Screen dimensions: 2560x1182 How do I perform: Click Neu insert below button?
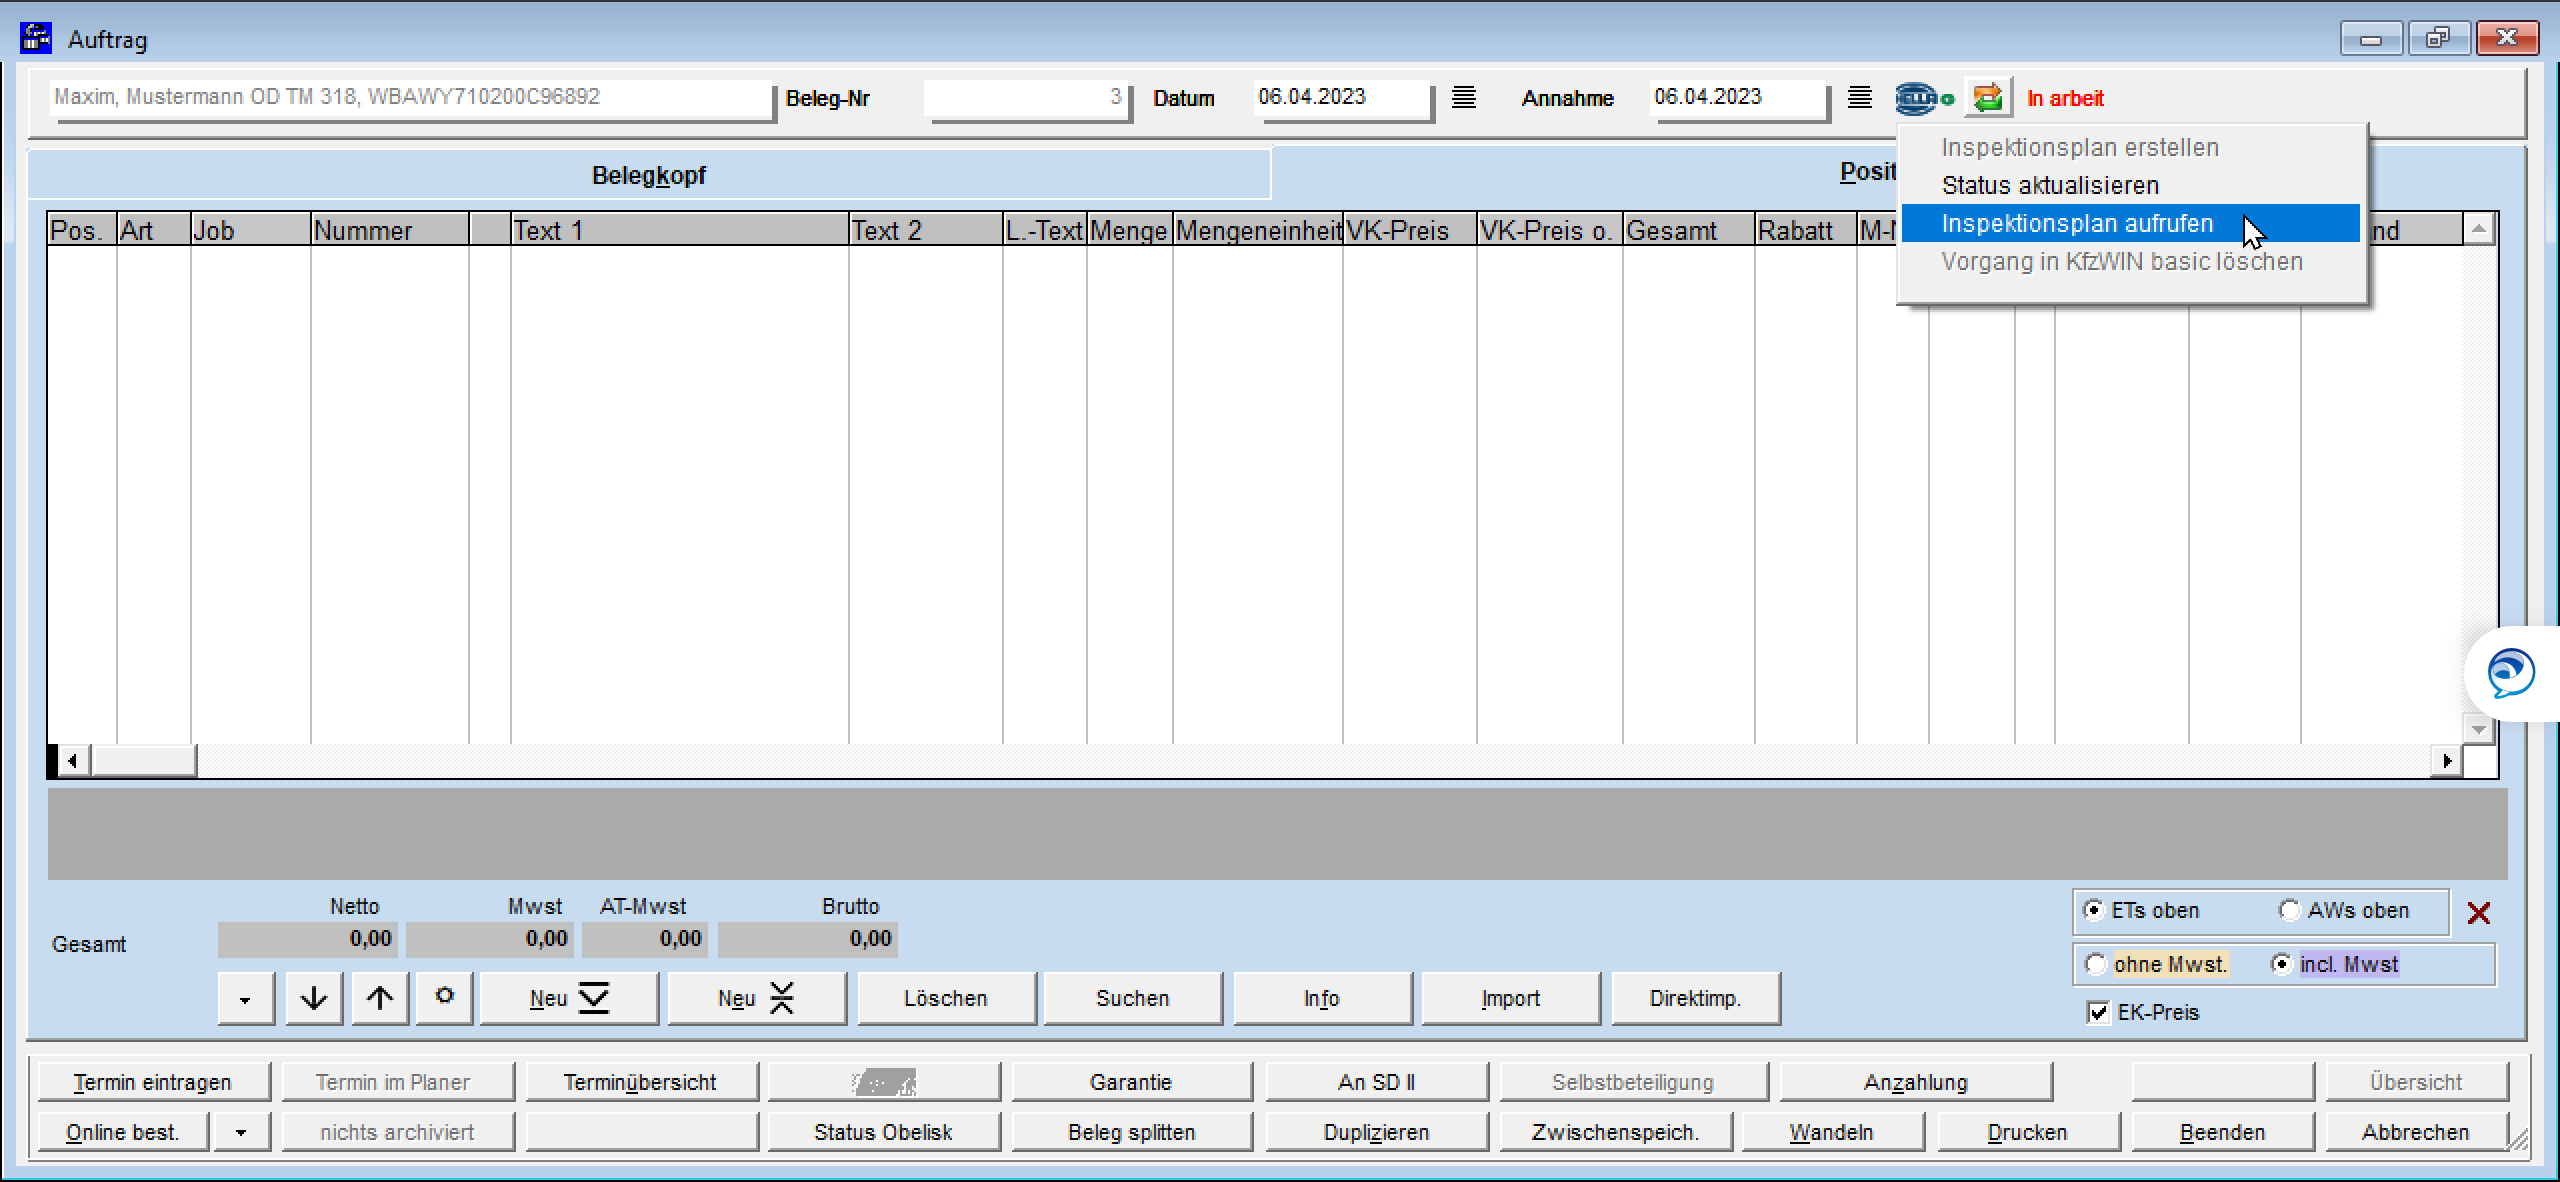(569, 998)
